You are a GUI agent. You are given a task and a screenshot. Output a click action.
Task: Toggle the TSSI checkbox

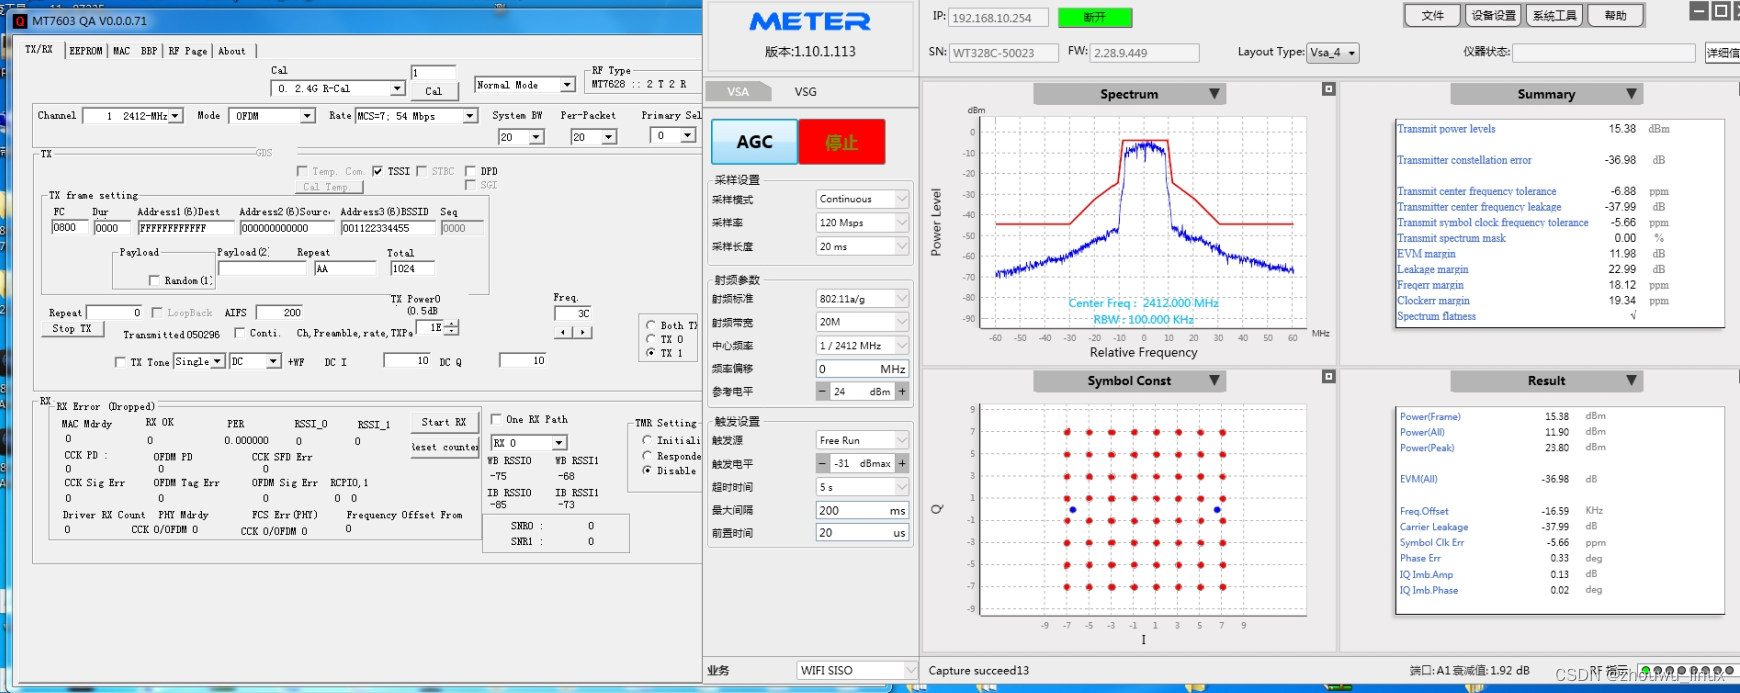(x=377, y=171)
